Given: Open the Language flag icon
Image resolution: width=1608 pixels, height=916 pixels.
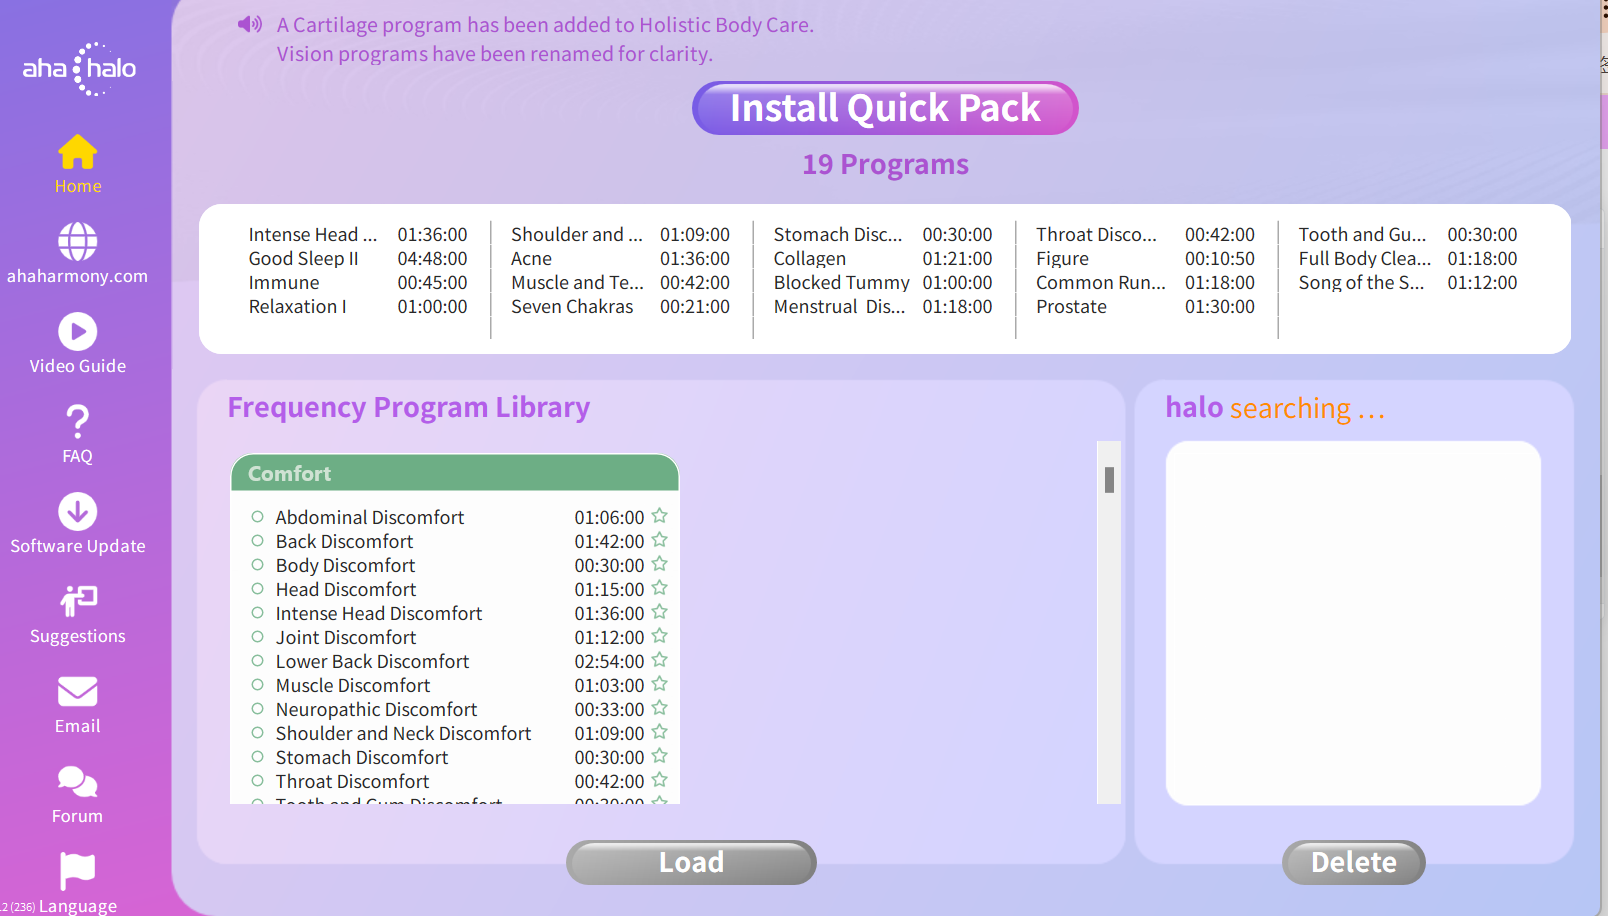Looking at the screenshot, I should click(78, 871).
